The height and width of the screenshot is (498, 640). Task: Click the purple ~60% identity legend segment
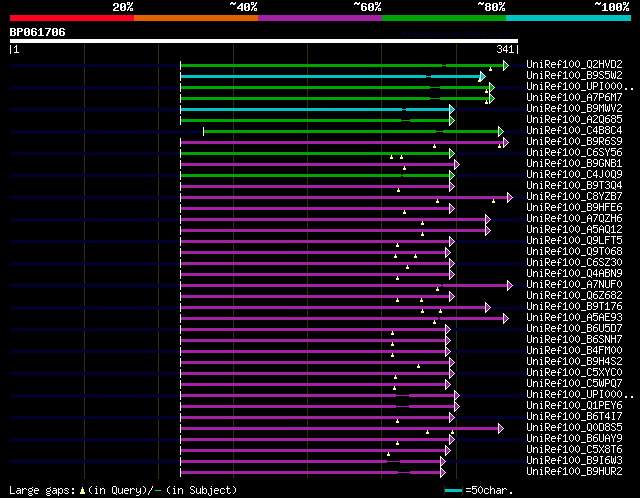pyautogui.click(x=320, y=18)
